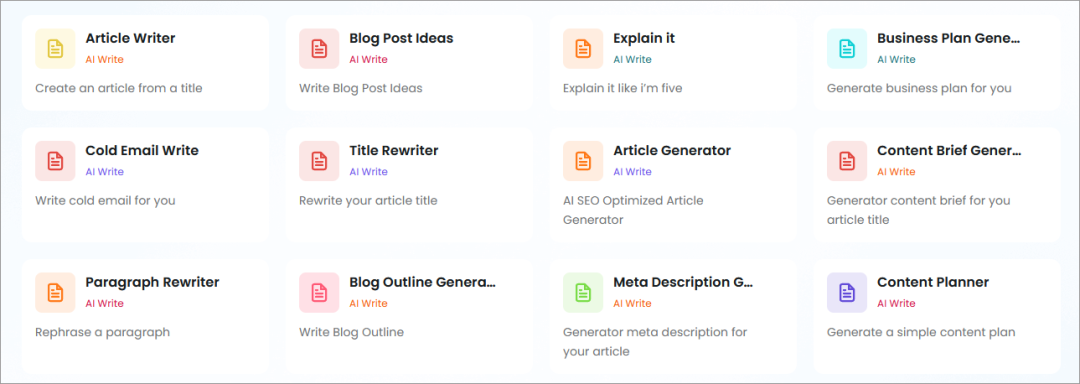Open the Content Brief Generator title
The height and width of the screenshot is (384, 1080).
pos(948,151)
